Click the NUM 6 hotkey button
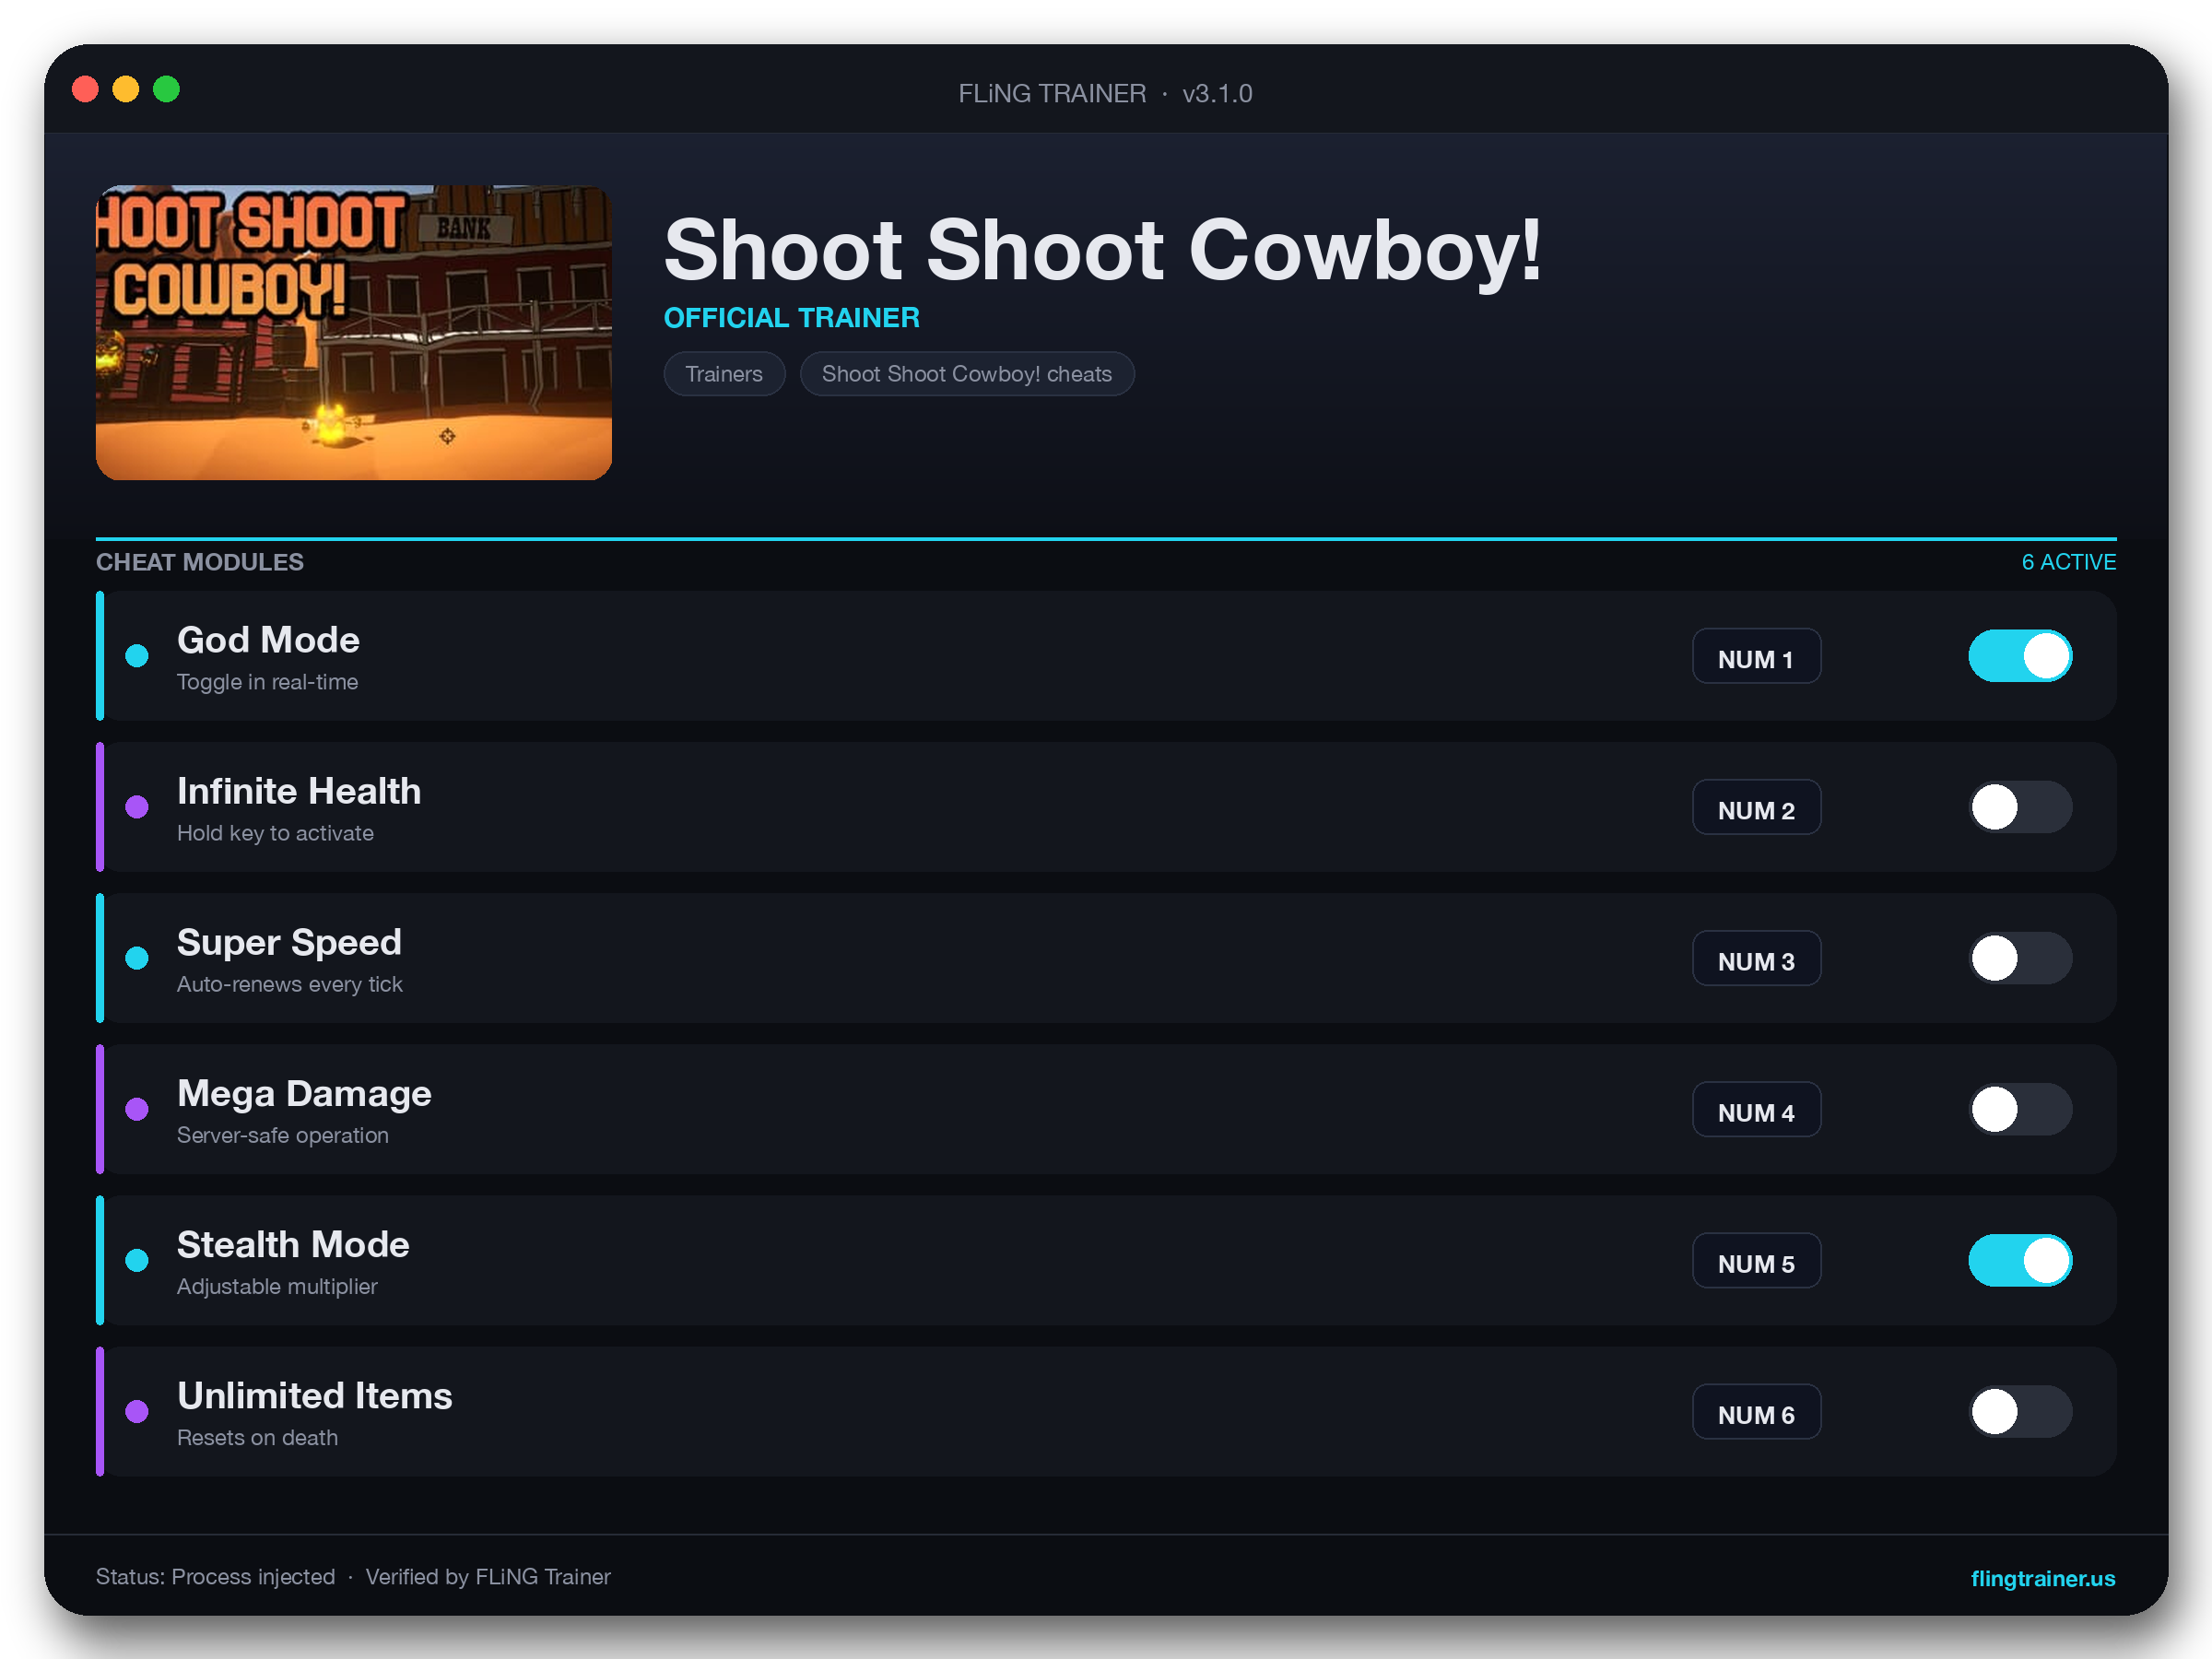Screen dimensions: 2212x1659 coord(1756,1412)
